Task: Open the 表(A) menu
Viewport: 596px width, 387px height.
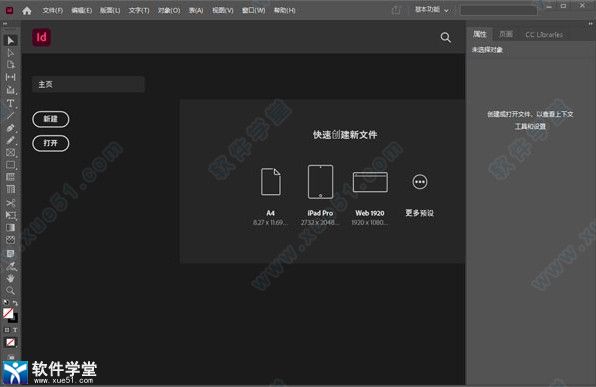Action: click(196, 10)
